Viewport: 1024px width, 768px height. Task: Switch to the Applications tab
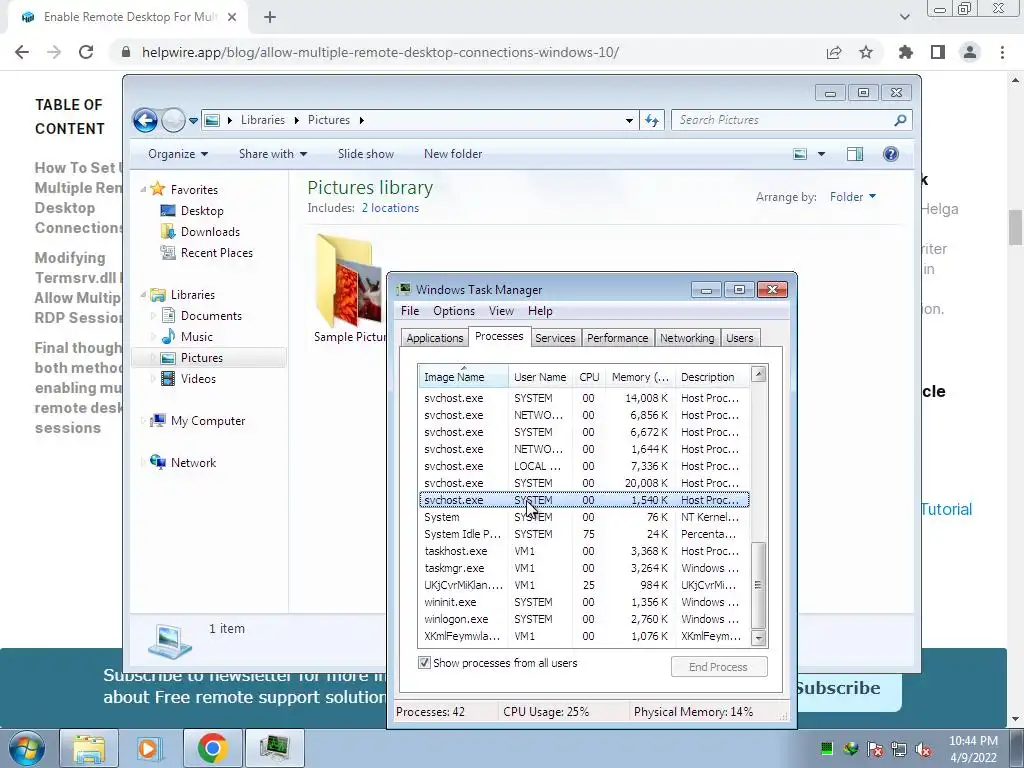coord(434,338)
